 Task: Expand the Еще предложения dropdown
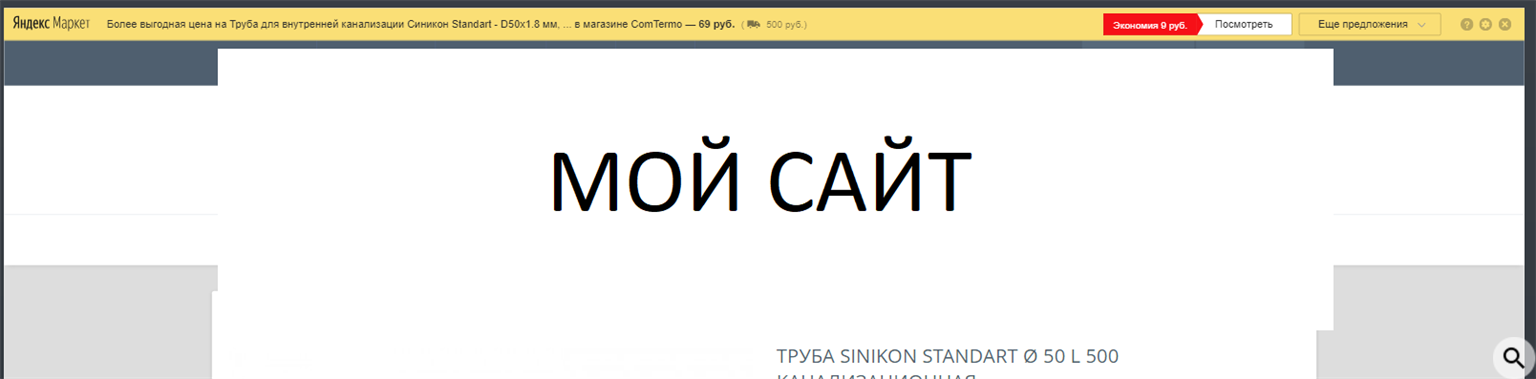tap(1370, 24)
